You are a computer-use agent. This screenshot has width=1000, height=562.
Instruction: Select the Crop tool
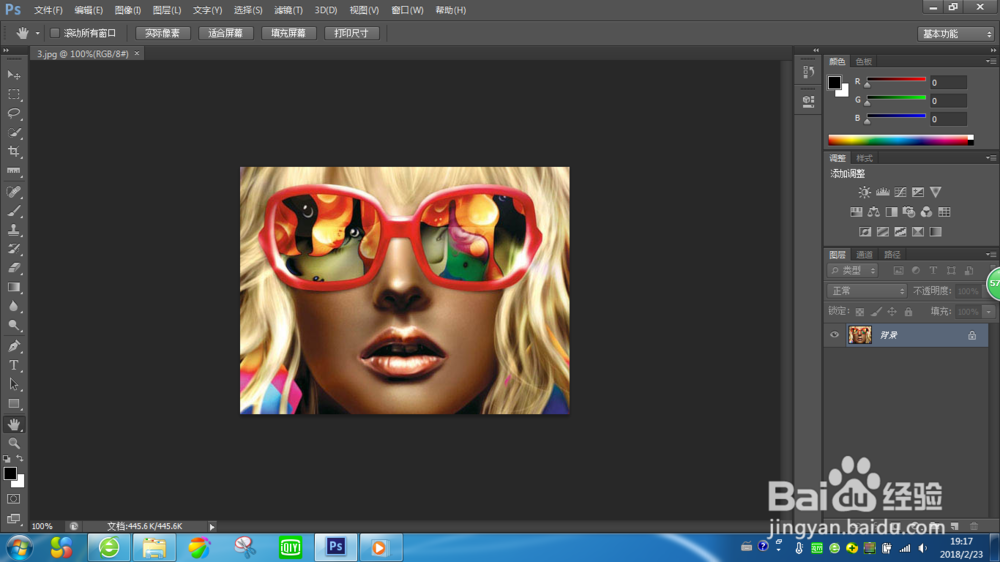pos(13,152)
